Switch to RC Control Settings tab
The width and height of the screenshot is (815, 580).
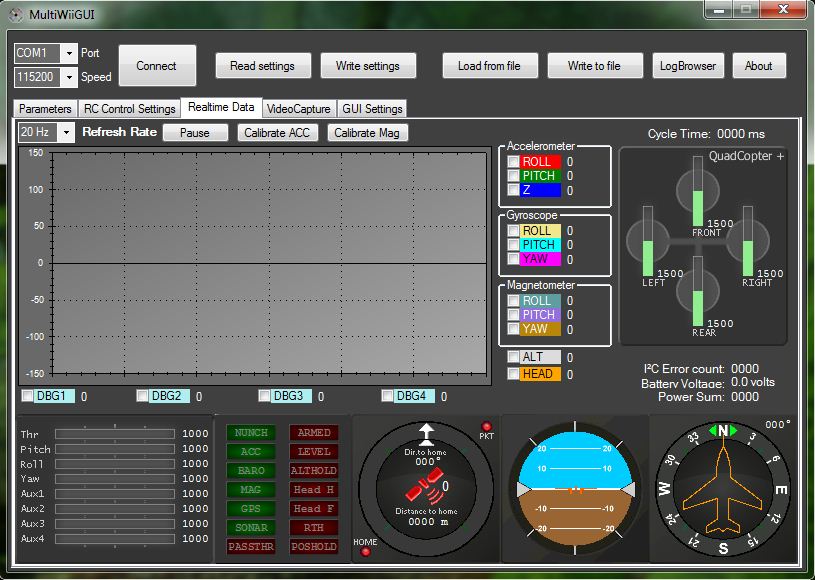[129, 109]
